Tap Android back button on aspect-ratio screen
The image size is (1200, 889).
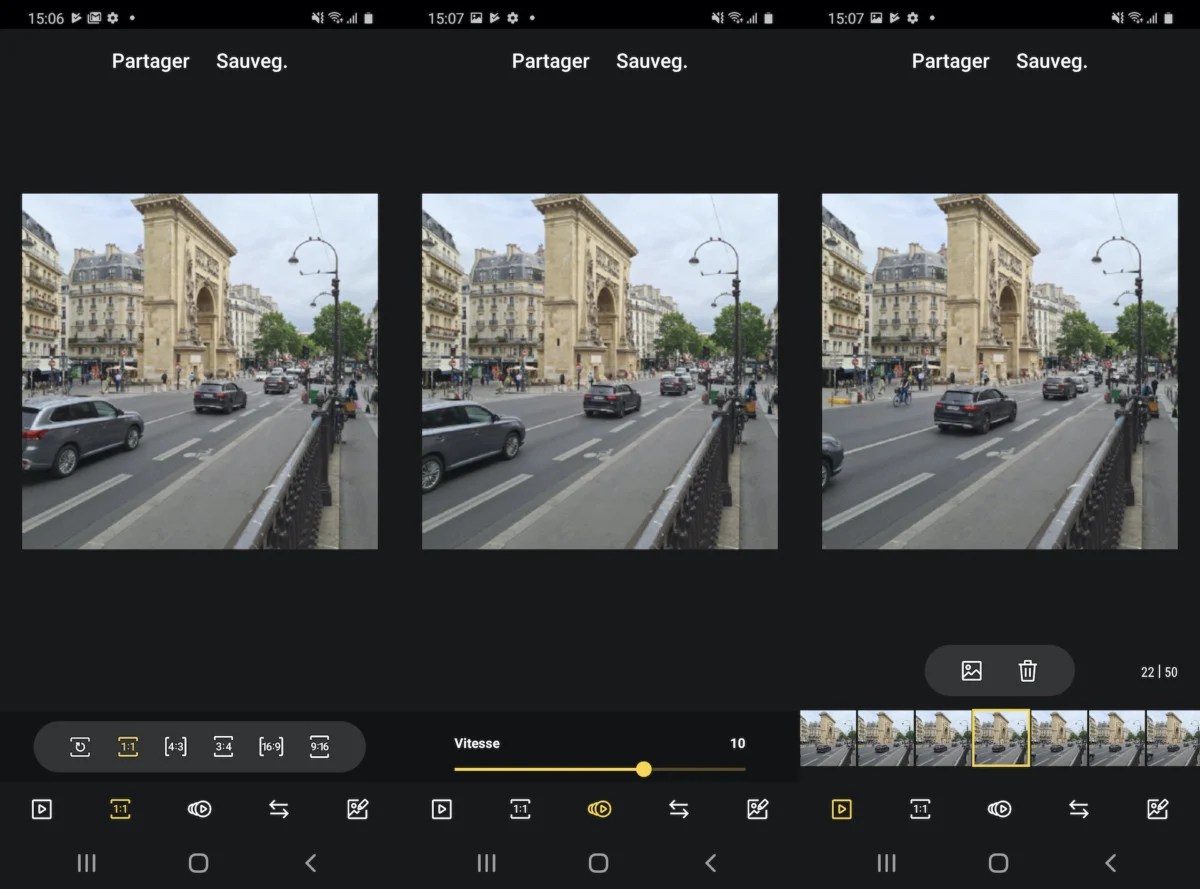(x=311, y=863)
